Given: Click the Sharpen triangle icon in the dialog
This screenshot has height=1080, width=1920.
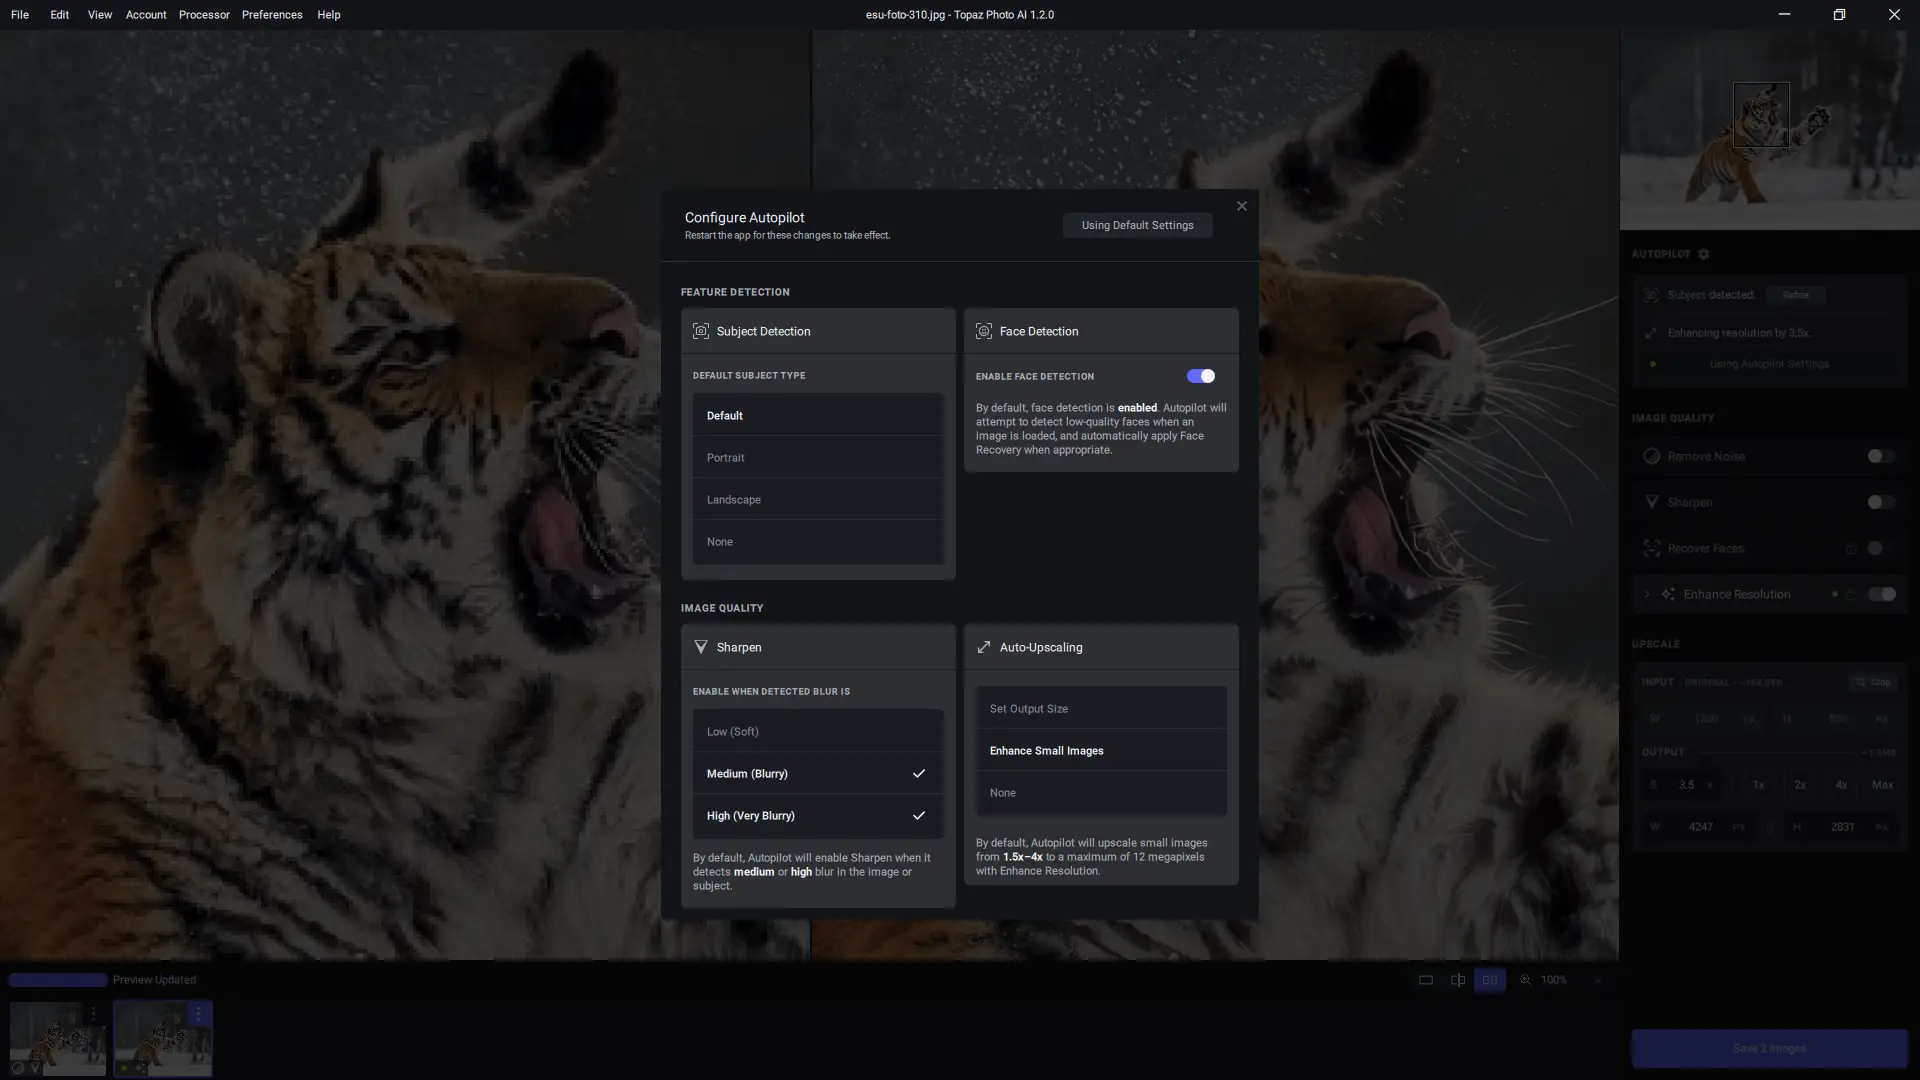Looking at the screenshot, I should pos(701,647).
